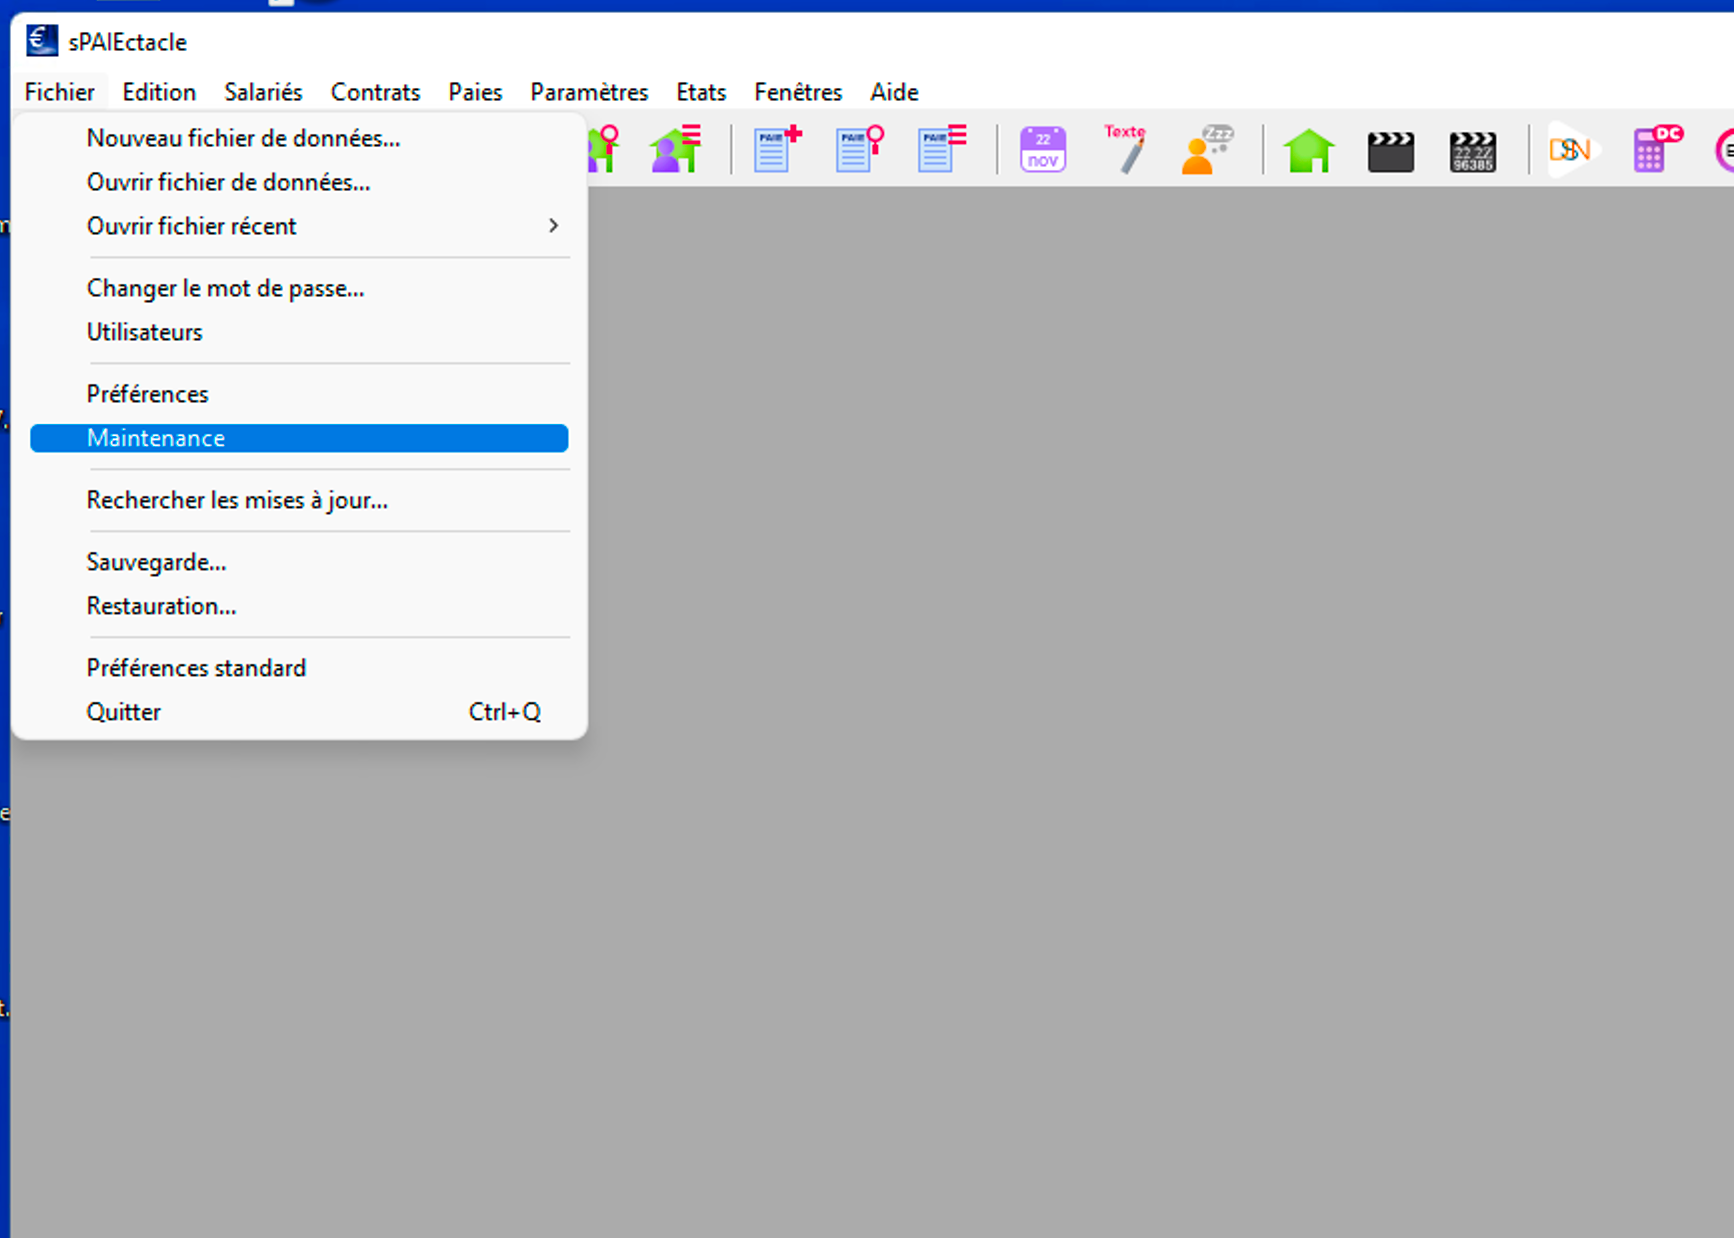Viewport: 1734px width, 1238px height.
Task: Choose Restauration... from the menu
Action: (x=299, y=606)
